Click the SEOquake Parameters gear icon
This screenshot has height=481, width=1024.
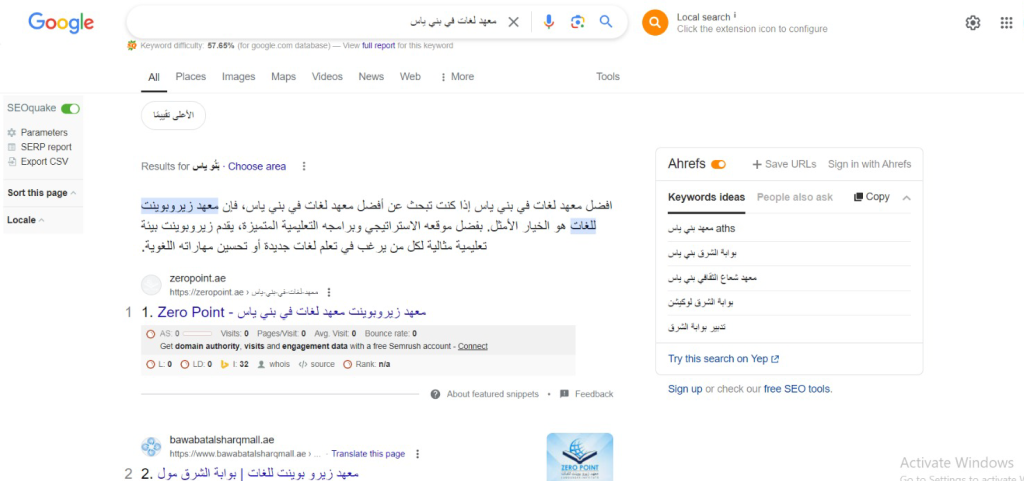[x=12, y=132]
